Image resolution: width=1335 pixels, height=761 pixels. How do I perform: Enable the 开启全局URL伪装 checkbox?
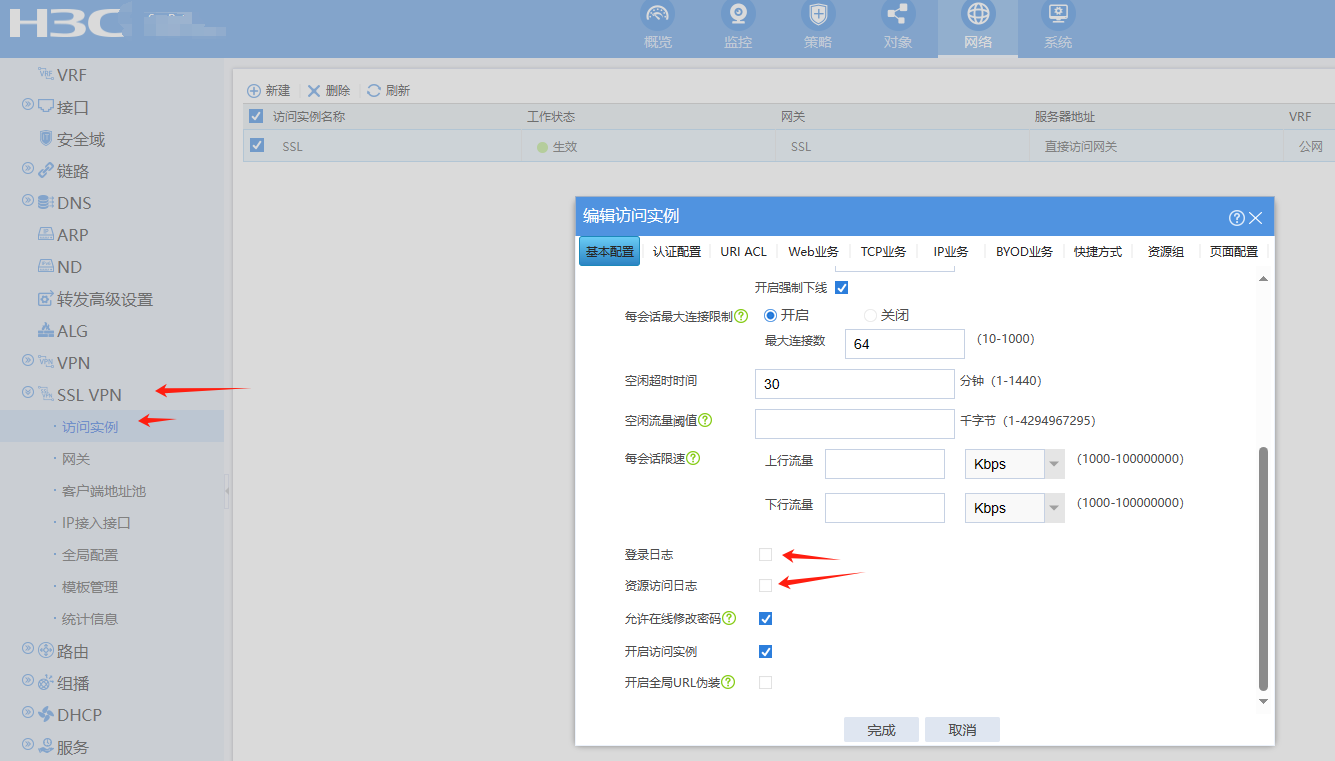pos(765,682)
